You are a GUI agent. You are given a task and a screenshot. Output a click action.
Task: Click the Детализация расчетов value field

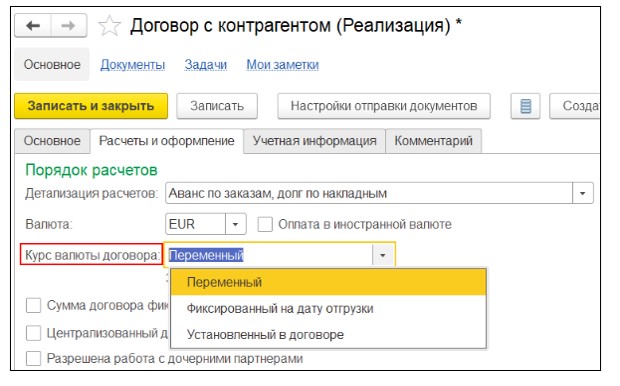(369, 193)
